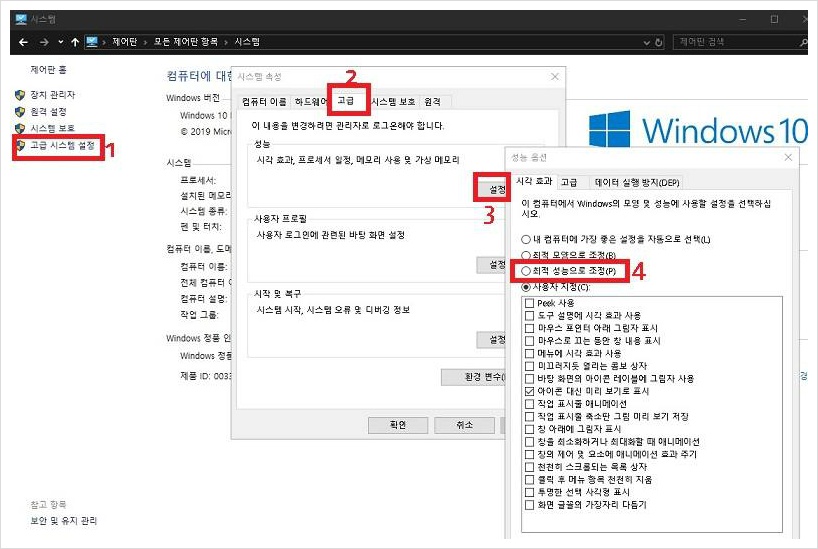Expand the chevron after the computer icon
The width and height of the screenshot is (818, 549).
pyautogui.click(x=104, y=42)
